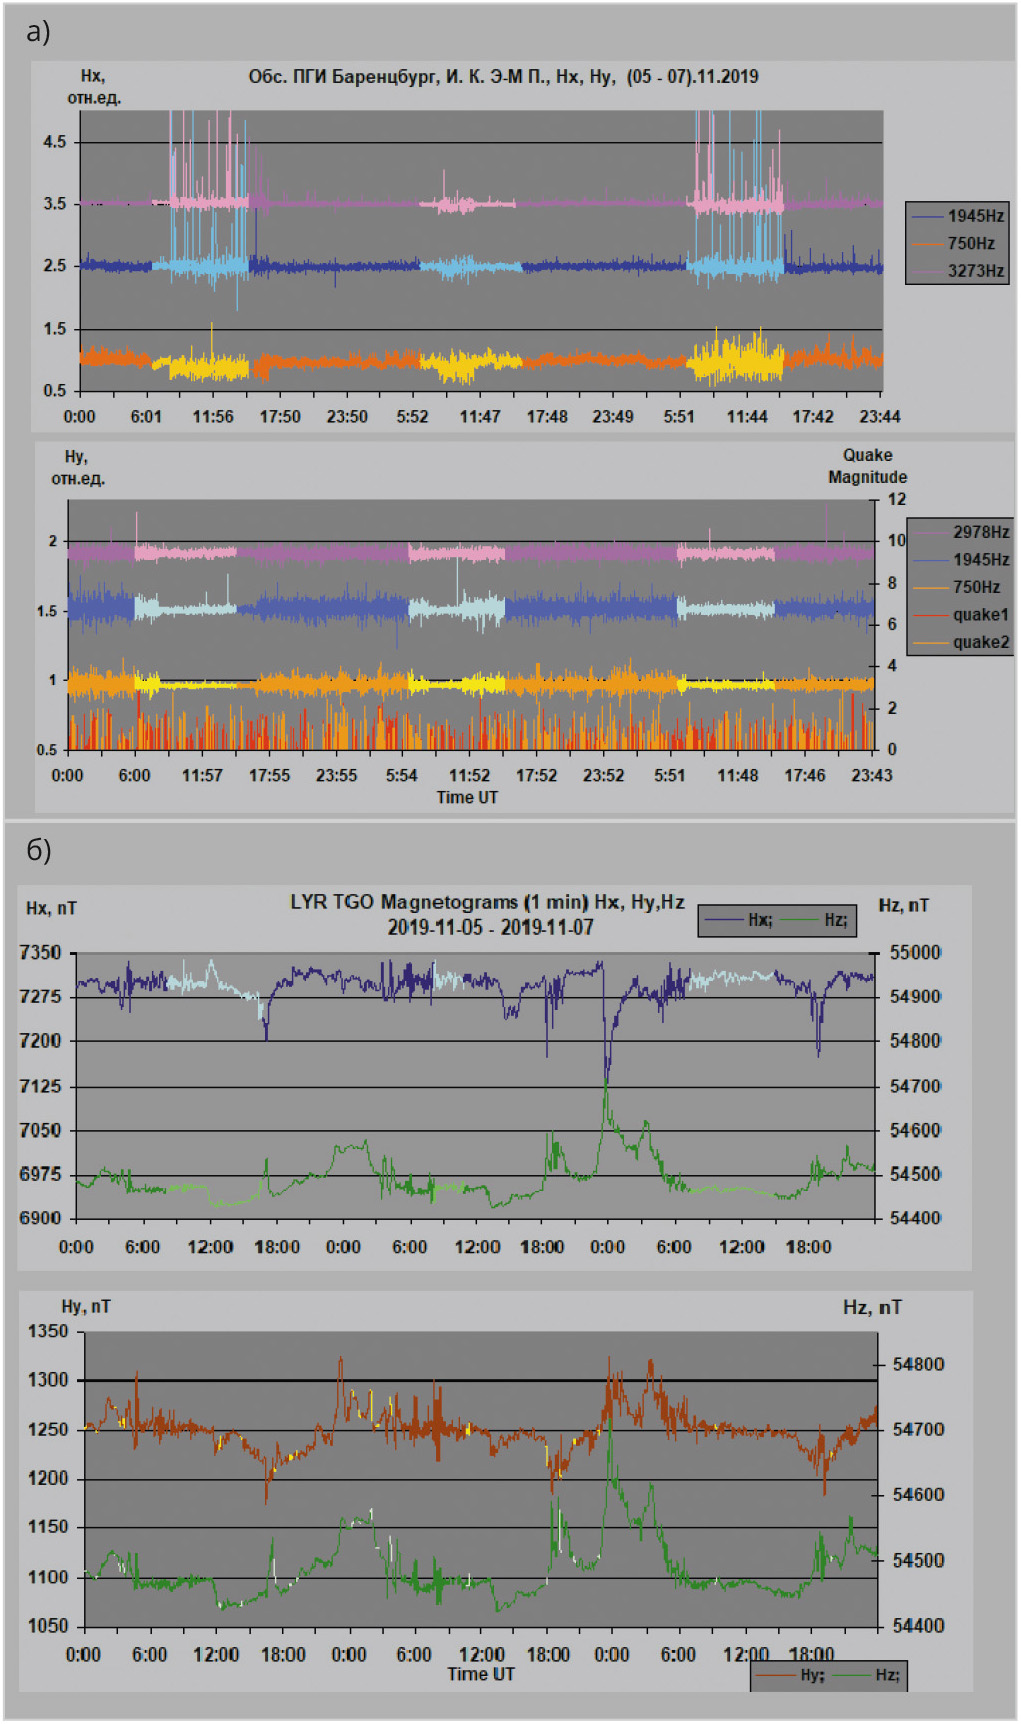Click the 'Time UT' label under the bottom Hy chart
This screenshot has height=1724, width=1021.
(x=481, y=1673)
